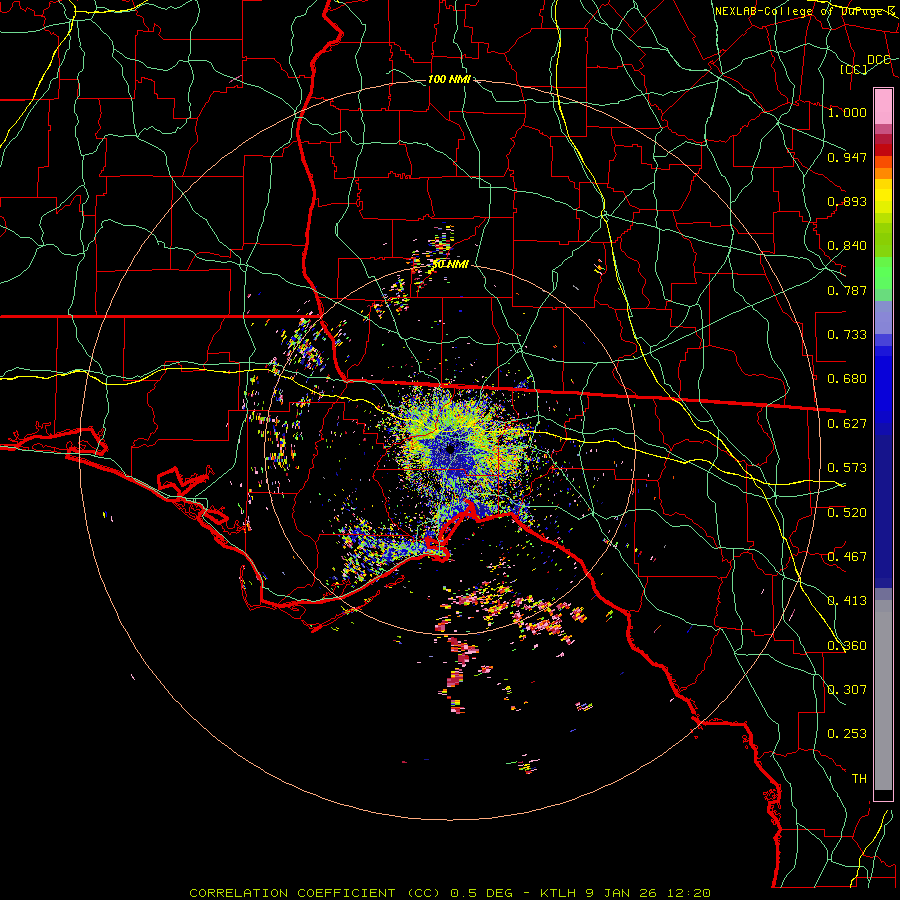900x900 pixels.
Task: Select the 0.253 scale value
Action: tap(847, 734)
